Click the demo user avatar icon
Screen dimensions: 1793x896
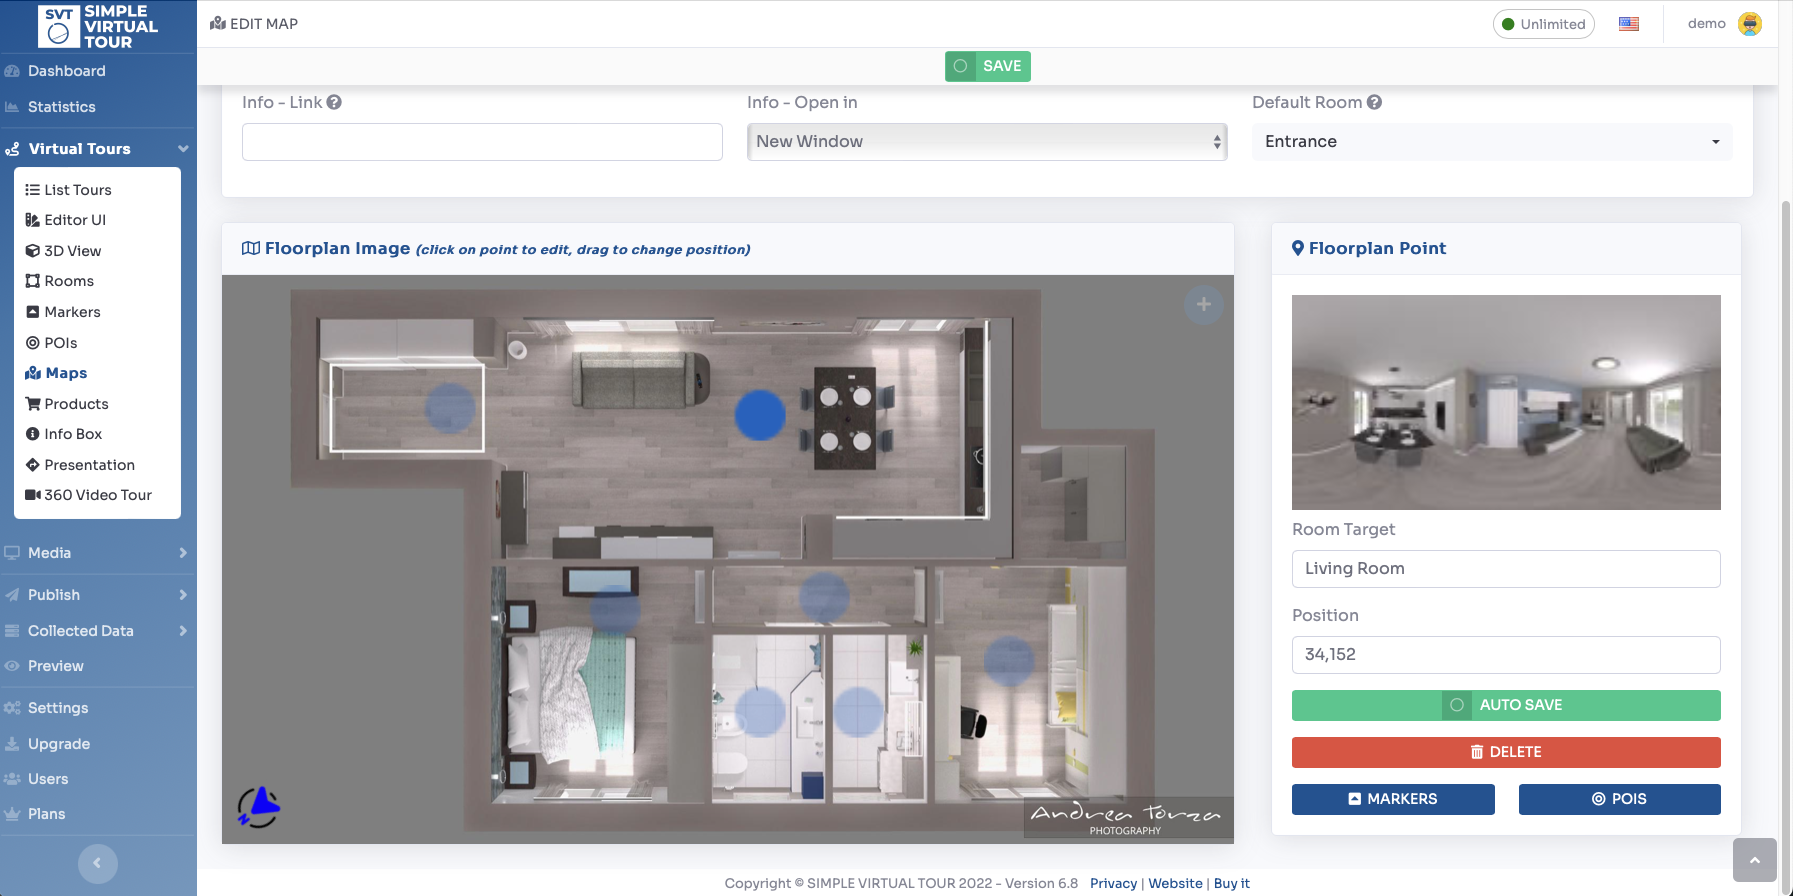coord(1749,24)
